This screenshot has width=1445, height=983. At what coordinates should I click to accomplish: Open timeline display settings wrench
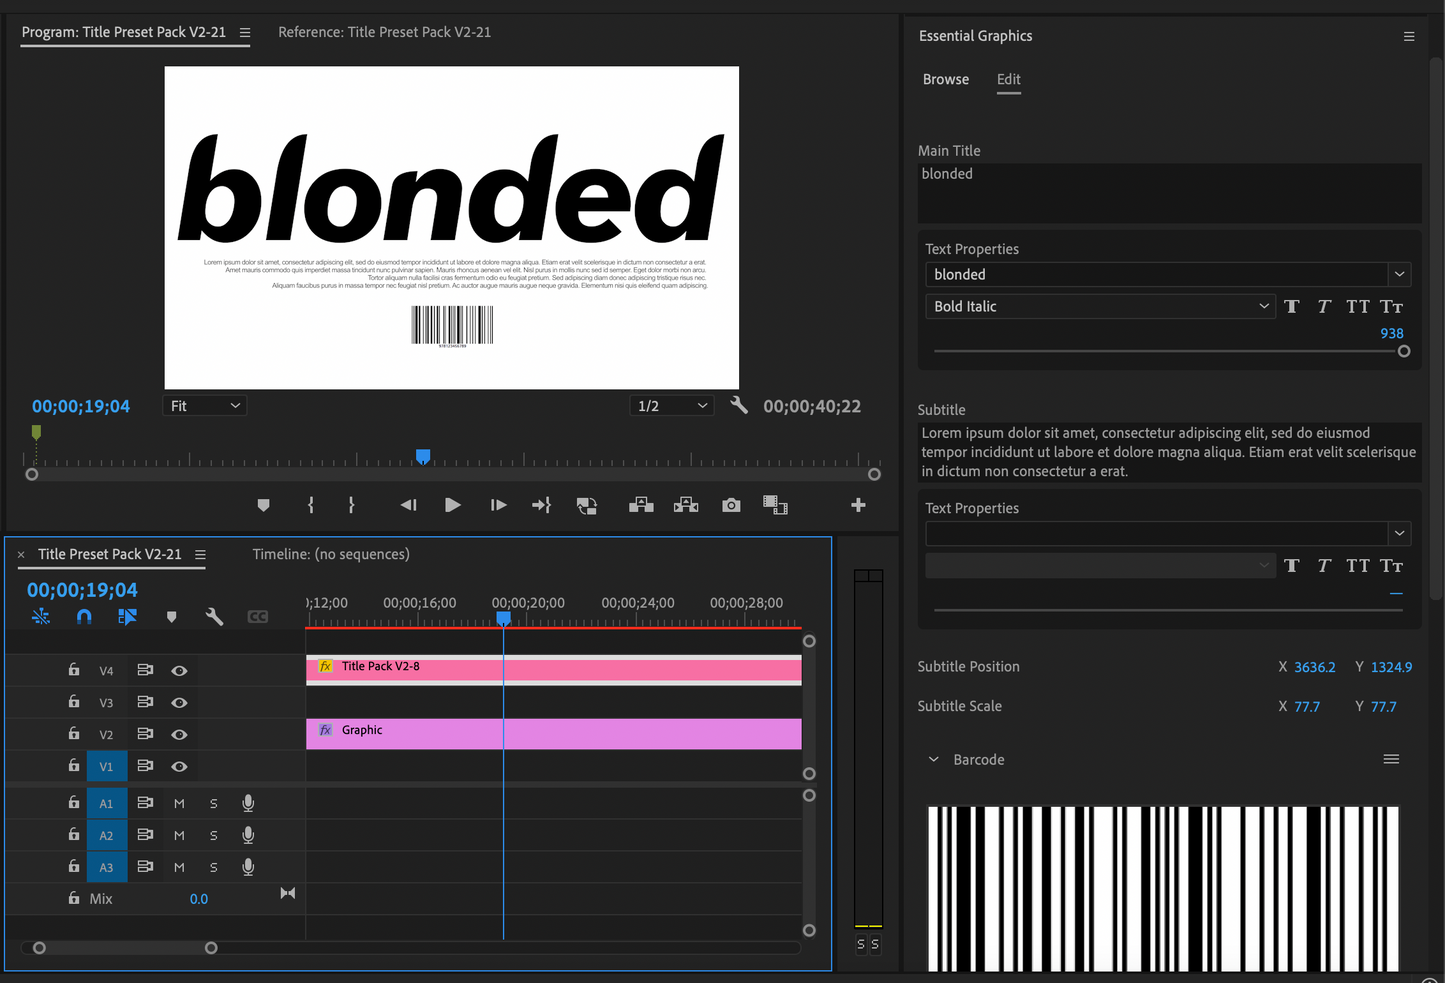point(214,617)
